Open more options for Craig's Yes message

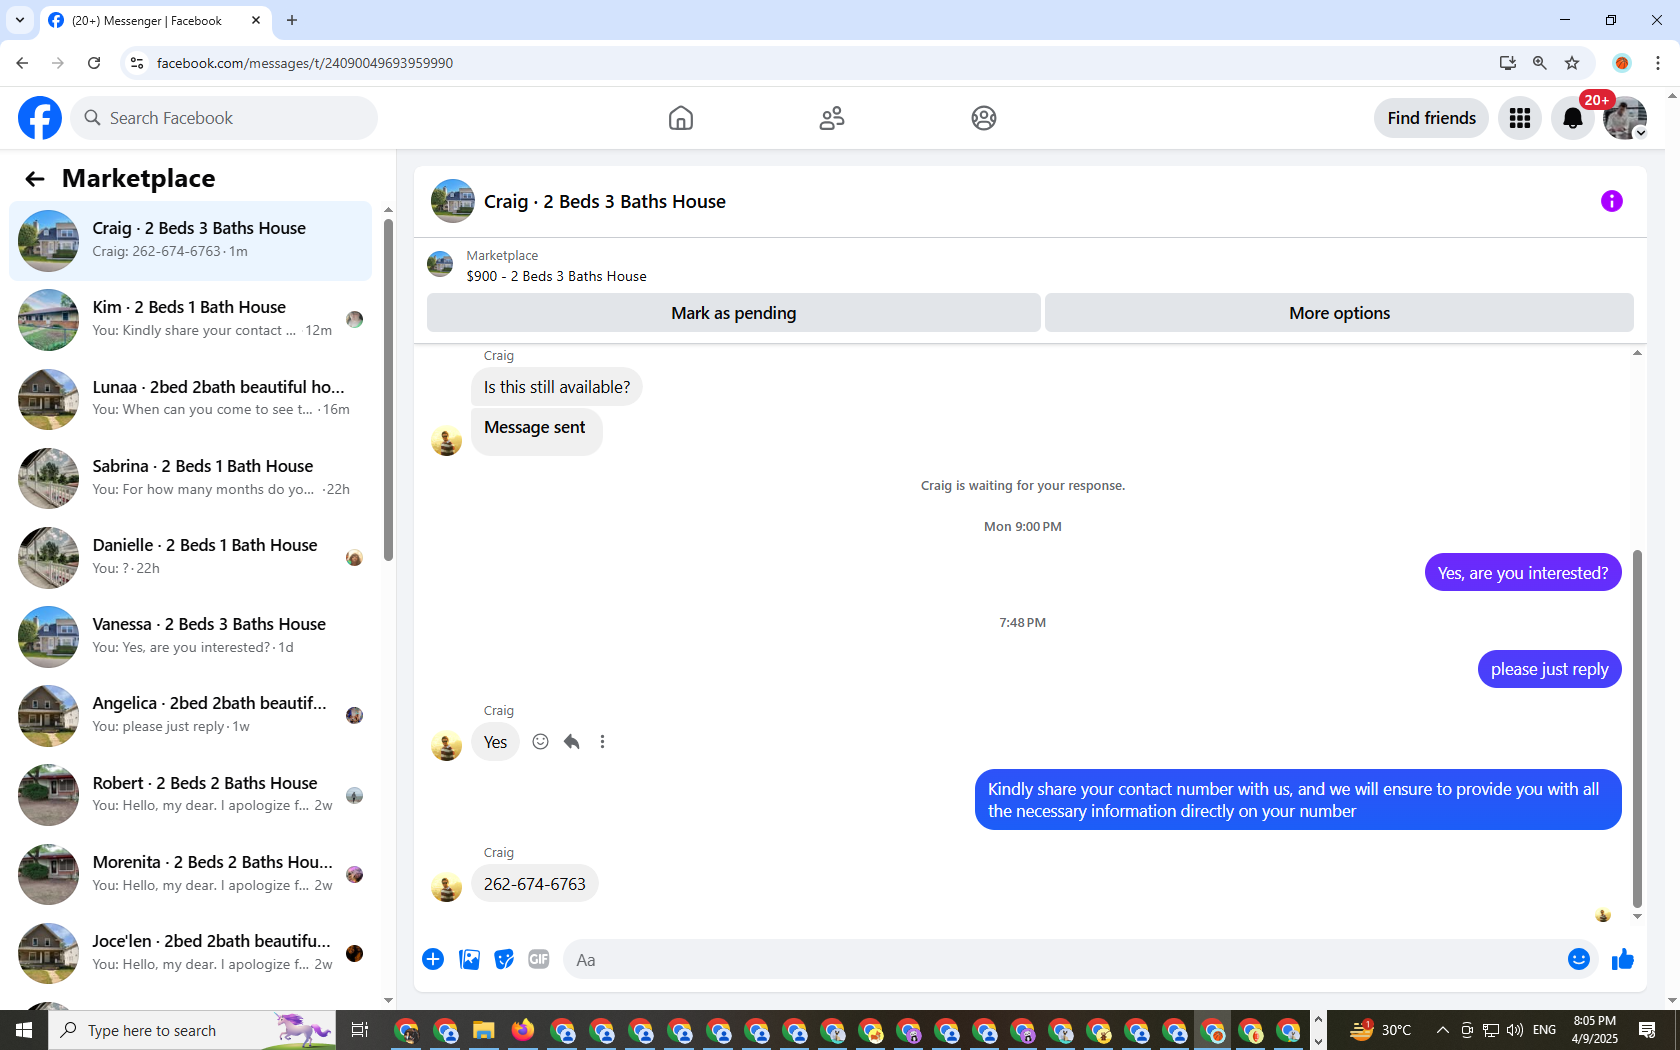[x=602, y=742]
